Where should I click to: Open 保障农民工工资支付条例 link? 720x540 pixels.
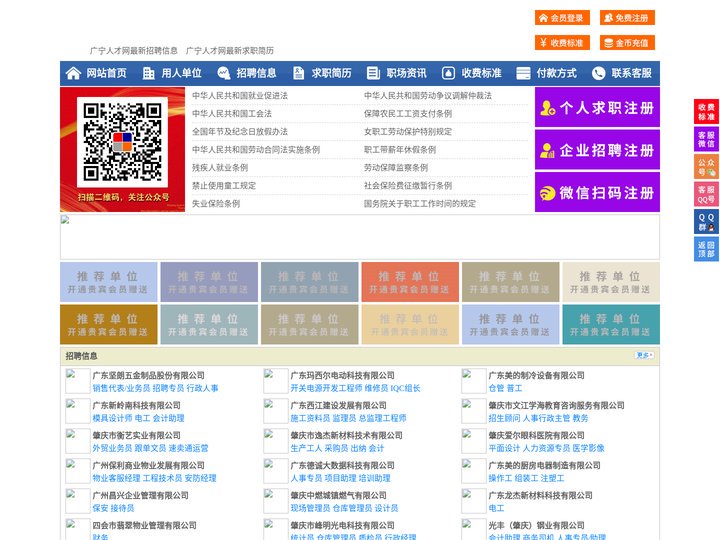coord(408,113)
